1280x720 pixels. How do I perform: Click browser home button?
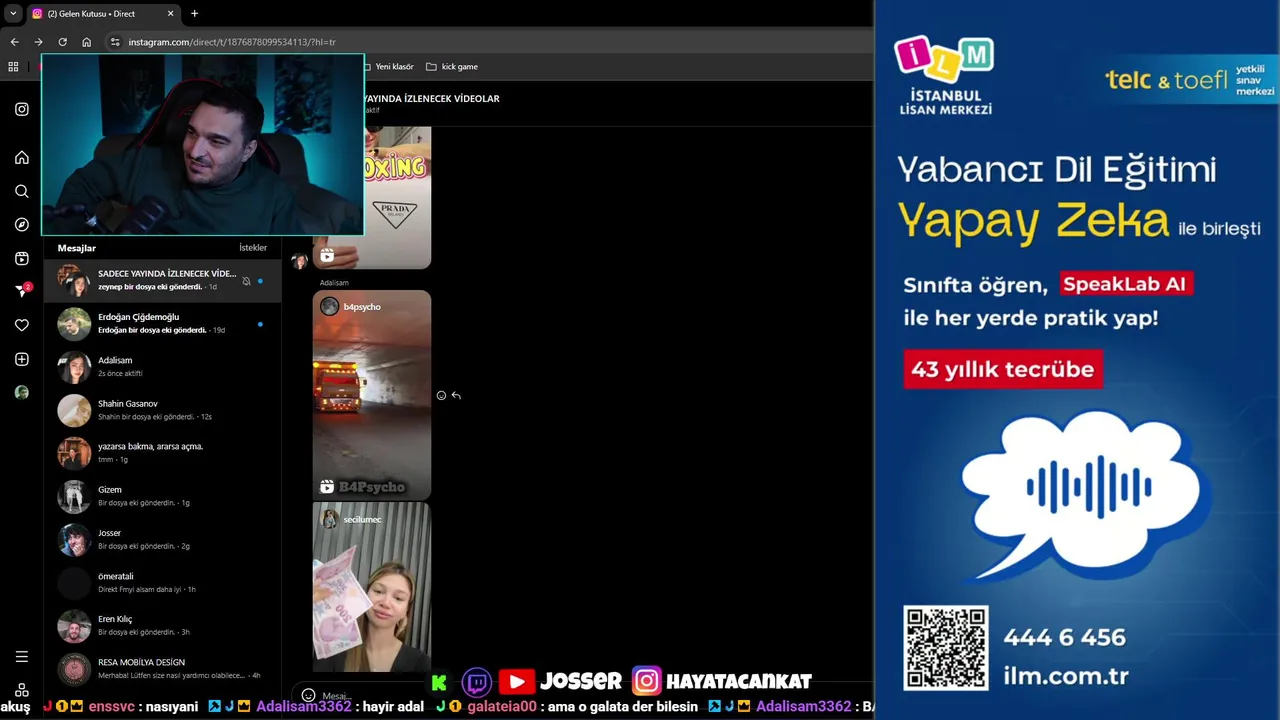pos(87,42)
